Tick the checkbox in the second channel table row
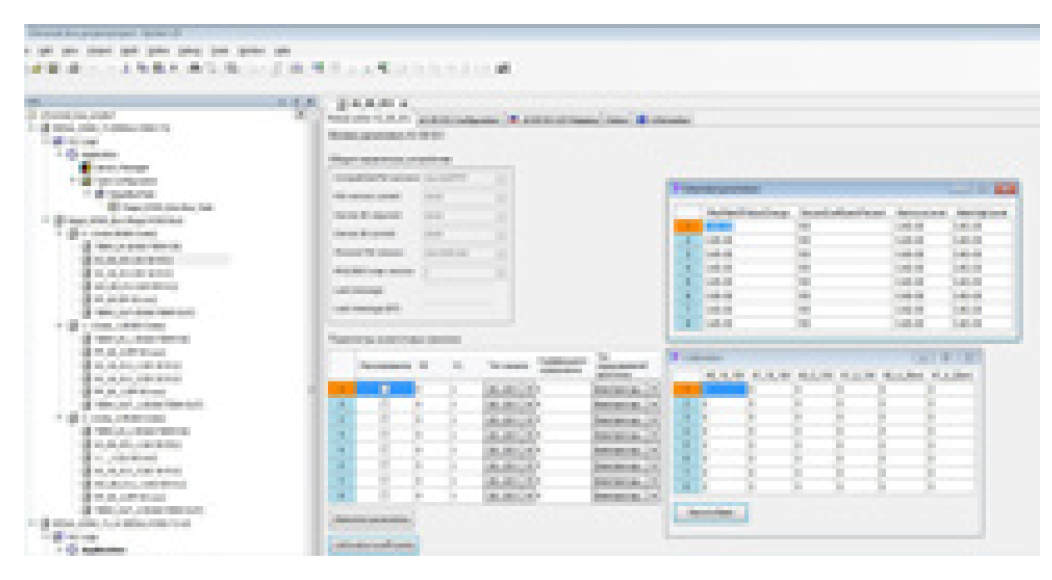Image resolution: width=1052 pixels, height=580 pixels. pyautogui.click(x=383, y=404)
